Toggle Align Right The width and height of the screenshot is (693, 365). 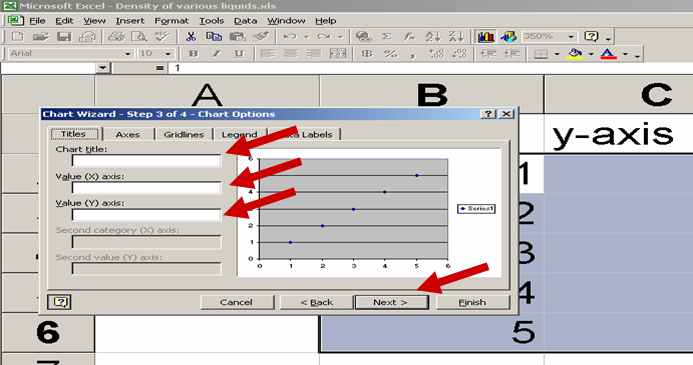(314, 54)
